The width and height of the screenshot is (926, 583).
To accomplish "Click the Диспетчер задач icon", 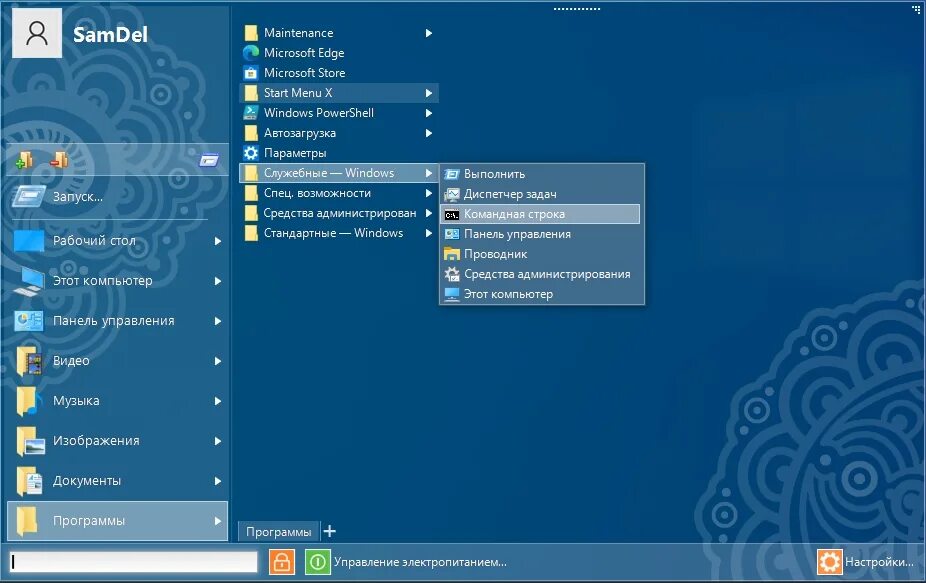I will click(452, 194).
